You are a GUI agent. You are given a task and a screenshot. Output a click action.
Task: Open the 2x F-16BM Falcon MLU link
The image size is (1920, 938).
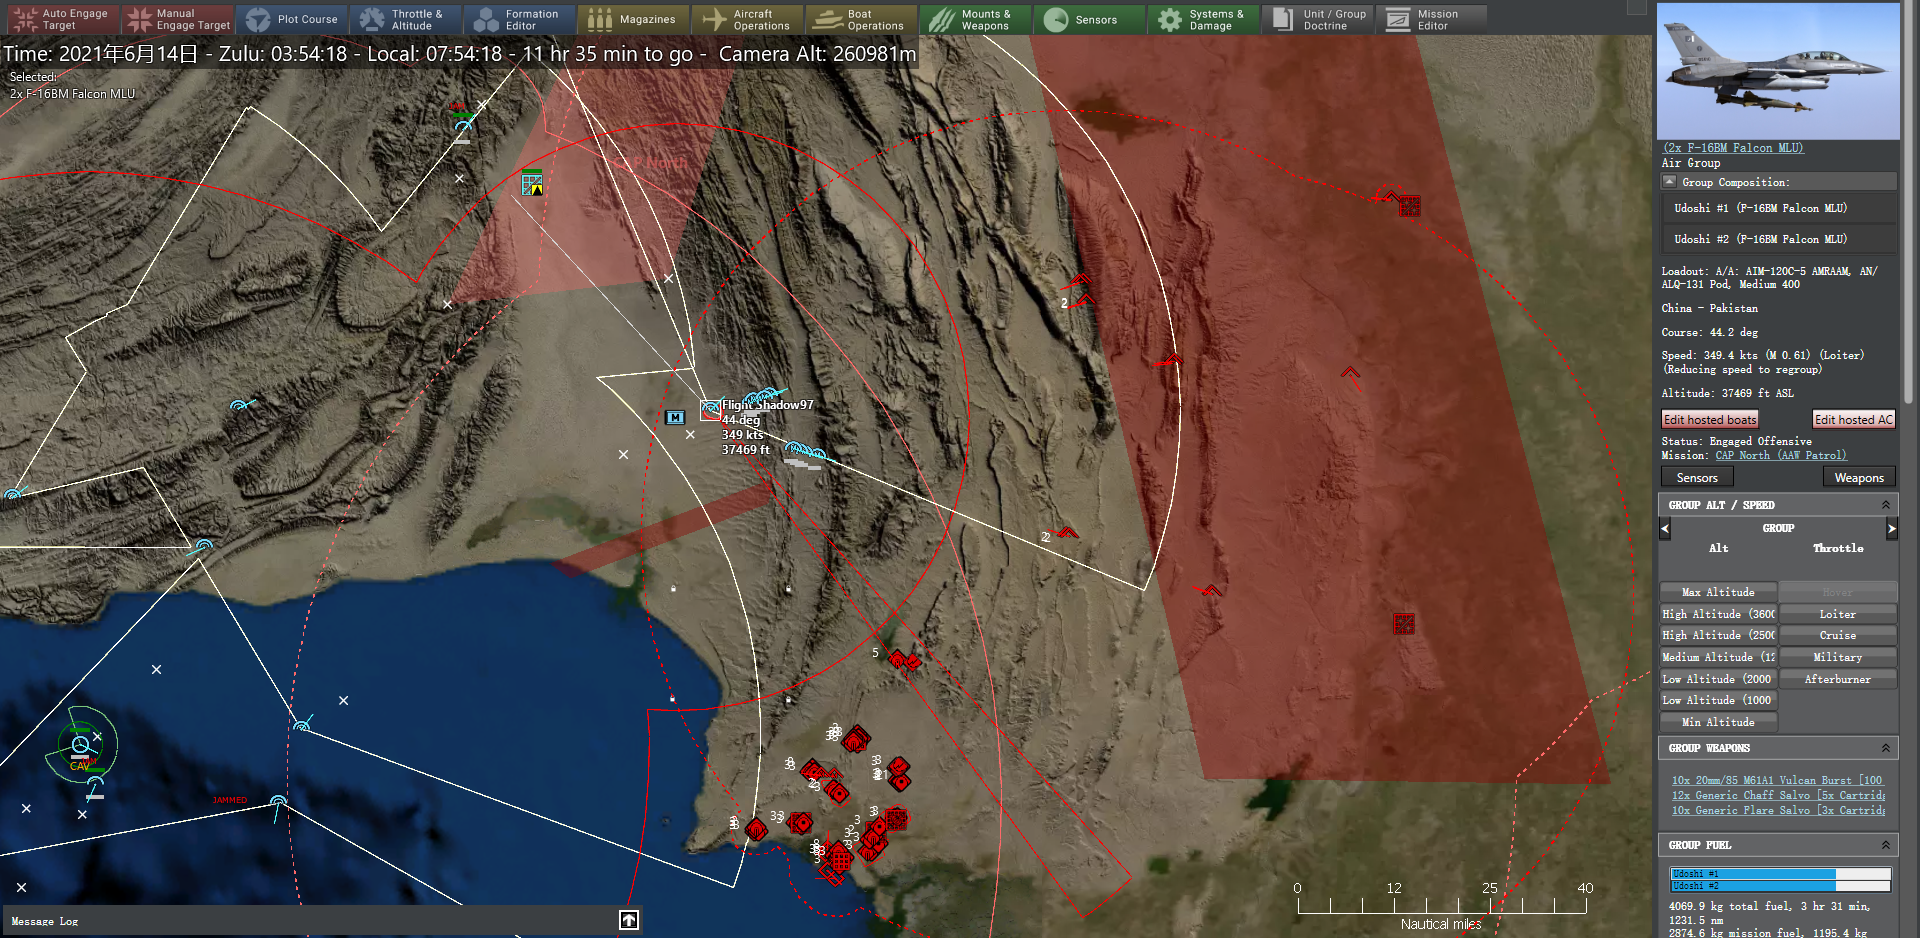pos(1733,148)
